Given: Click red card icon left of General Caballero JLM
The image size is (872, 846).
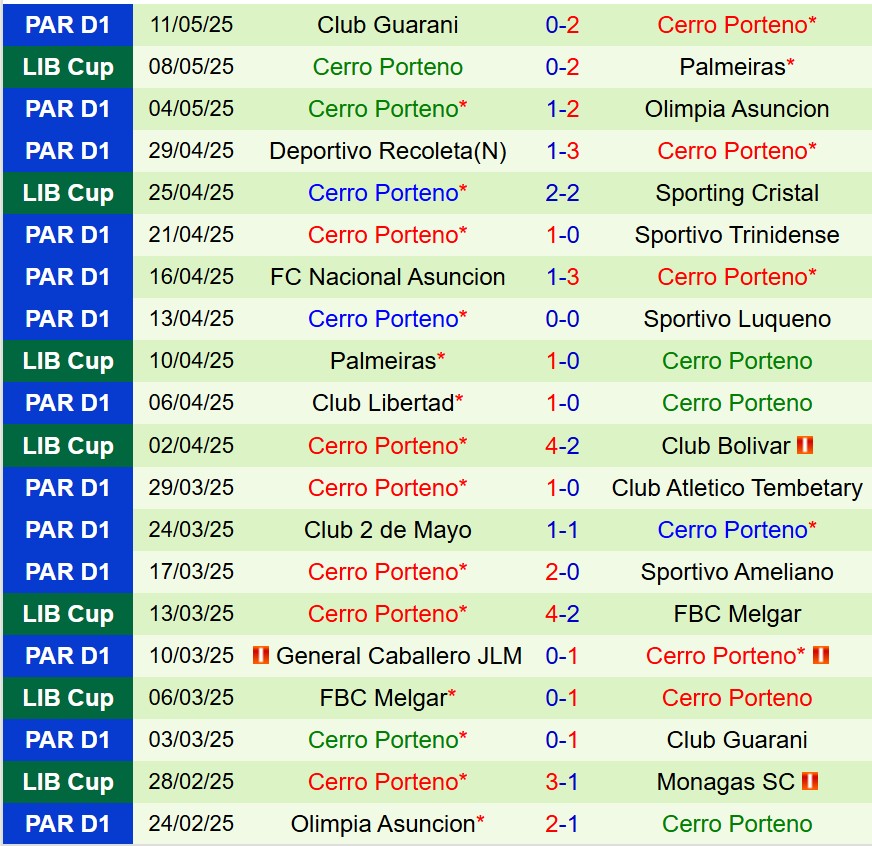Looking at the screenshot, I should coord(261,656).
